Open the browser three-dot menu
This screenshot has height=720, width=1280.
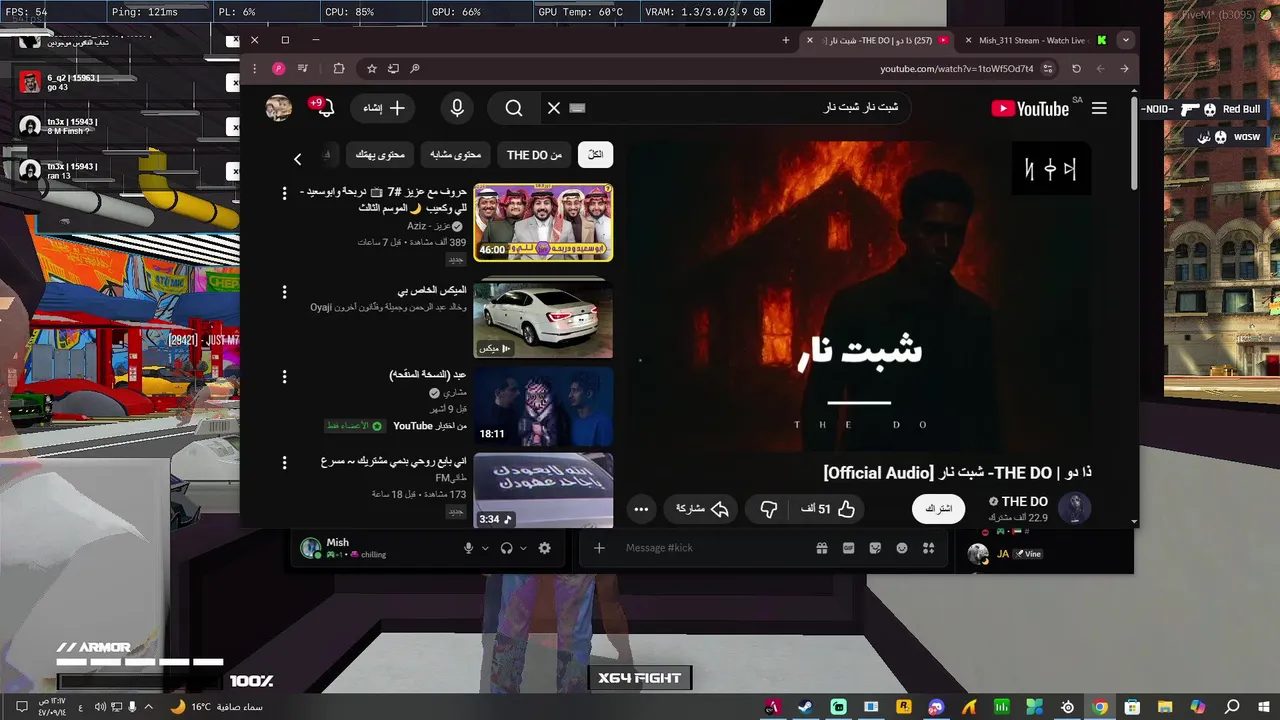tap(254, 68)
